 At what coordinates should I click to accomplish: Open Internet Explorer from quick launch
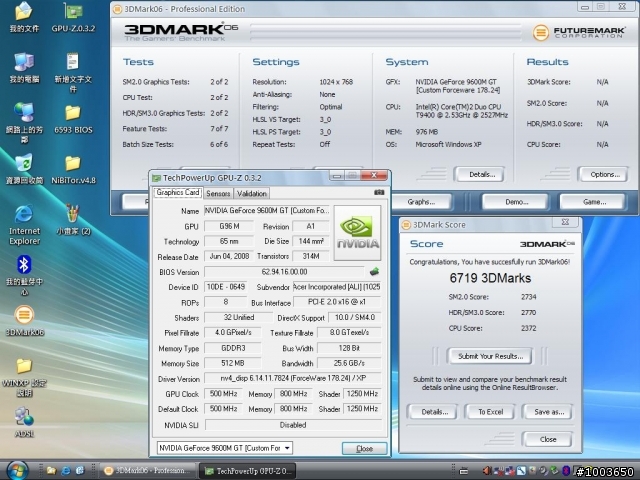tap(65, 471)
